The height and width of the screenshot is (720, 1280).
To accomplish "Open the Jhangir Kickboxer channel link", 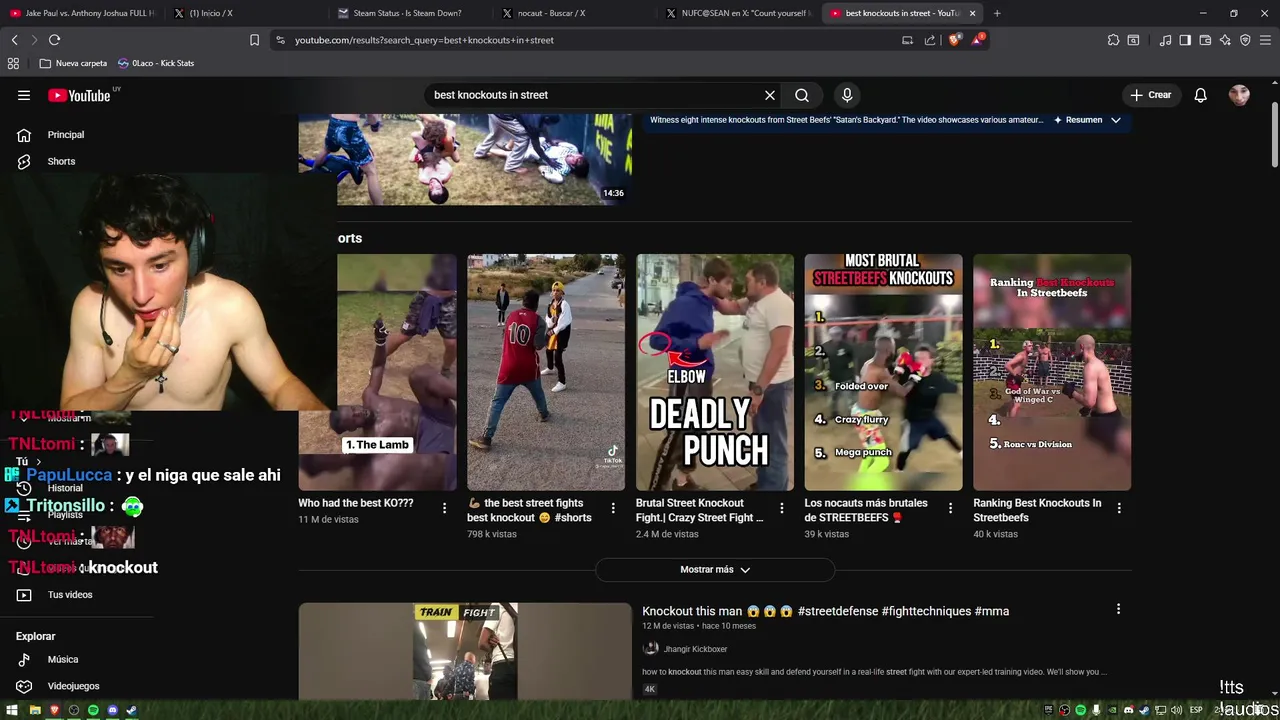I will click(x=695, y=649).
